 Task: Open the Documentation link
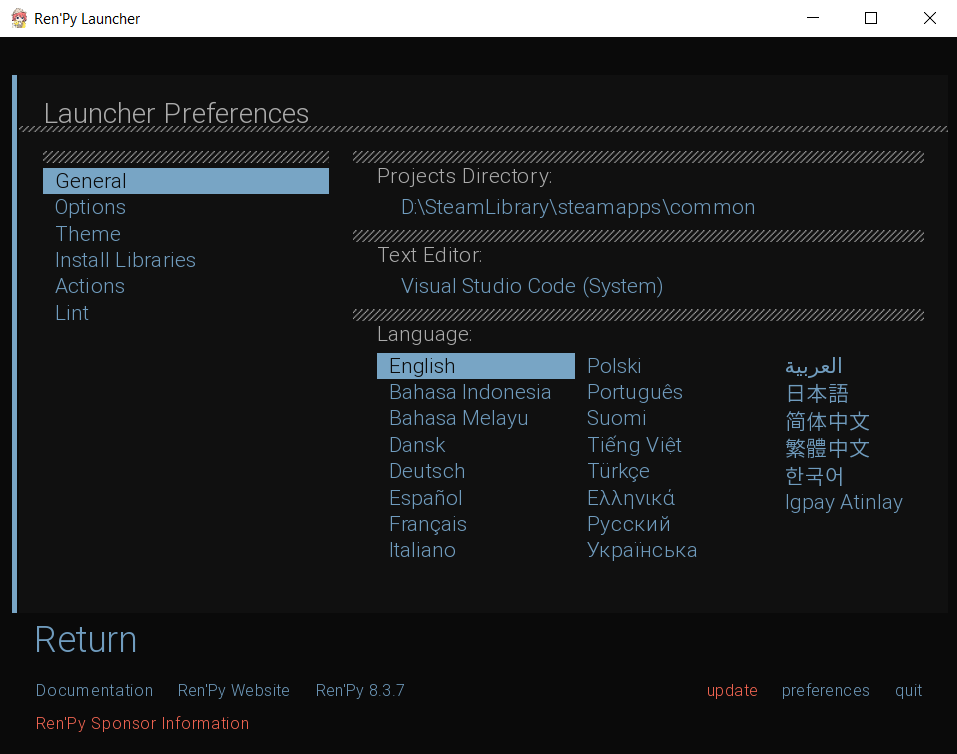[x=94, y=691]
